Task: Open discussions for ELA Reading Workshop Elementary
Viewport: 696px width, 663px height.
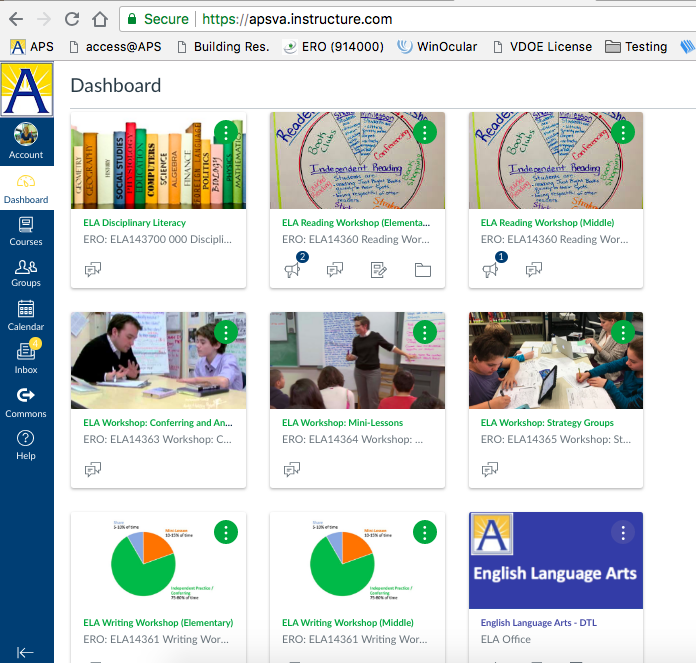Action: point(335,269)
